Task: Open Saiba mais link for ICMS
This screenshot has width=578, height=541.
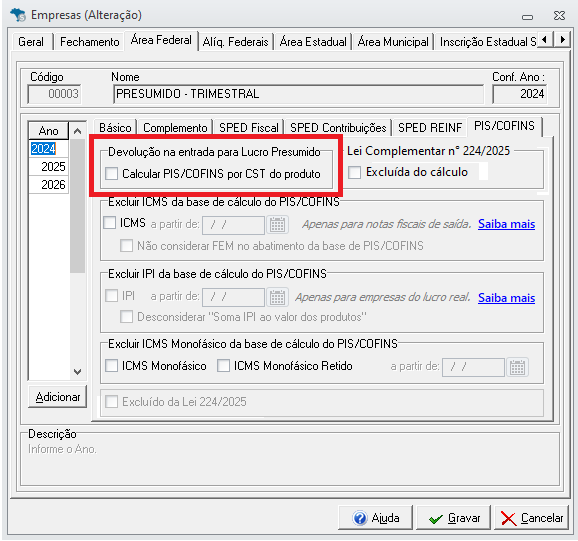Action: 506,224
